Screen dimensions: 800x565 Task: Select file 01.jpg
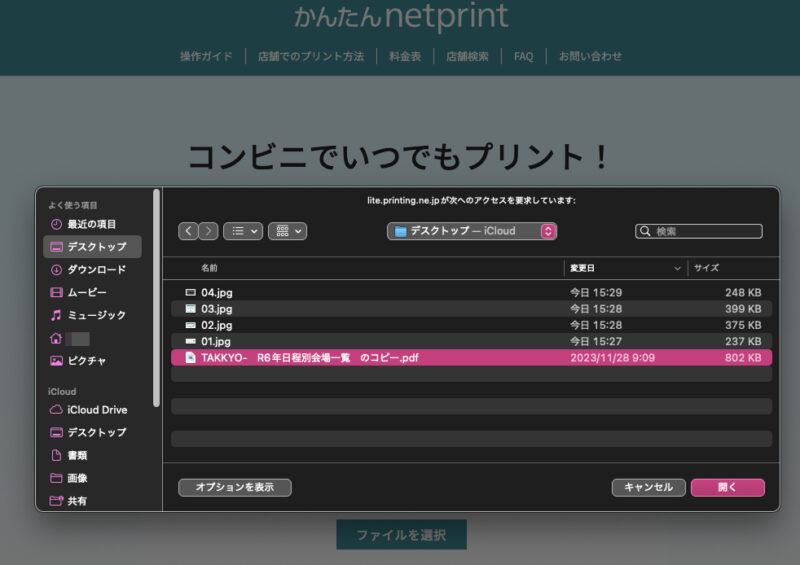click(x=471, y=341)
